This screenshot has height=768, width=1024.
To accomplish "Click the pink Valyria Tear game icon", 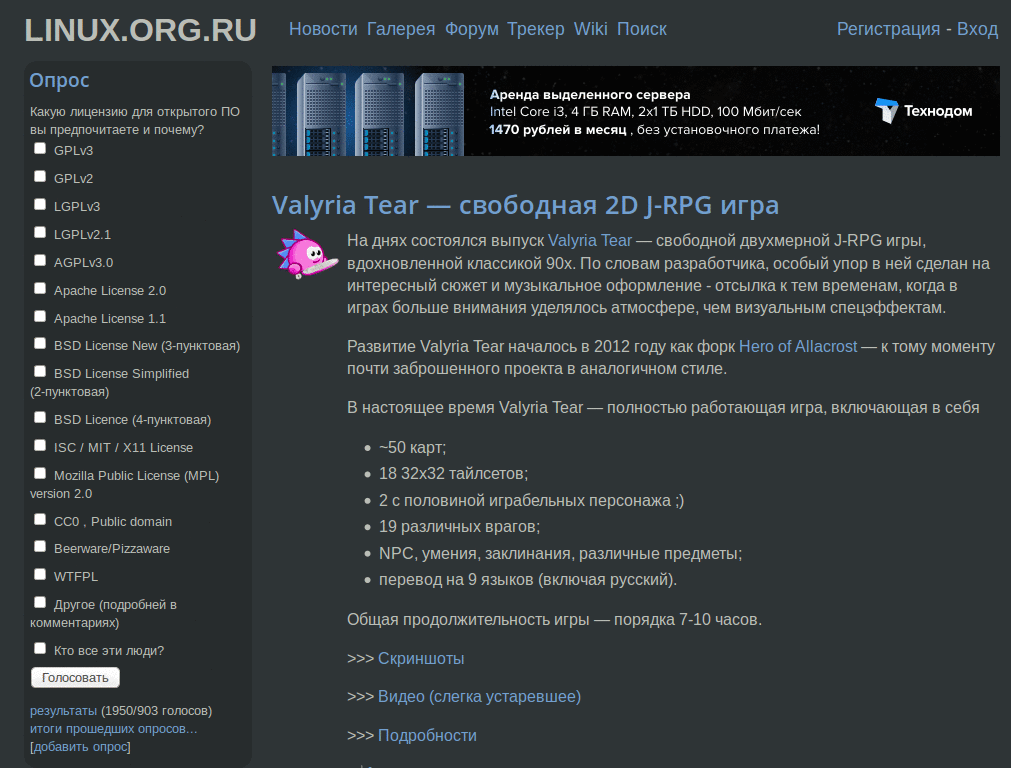I will pos(308,254).
